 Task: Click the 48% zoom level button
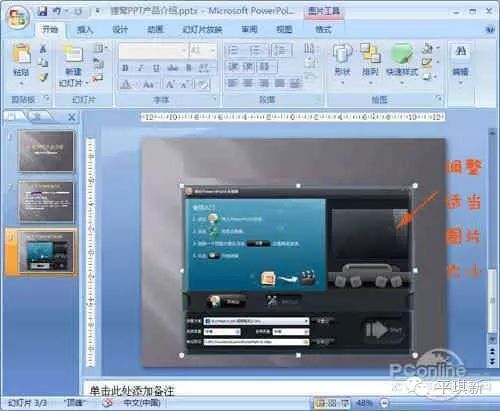[x=364, y=403]
